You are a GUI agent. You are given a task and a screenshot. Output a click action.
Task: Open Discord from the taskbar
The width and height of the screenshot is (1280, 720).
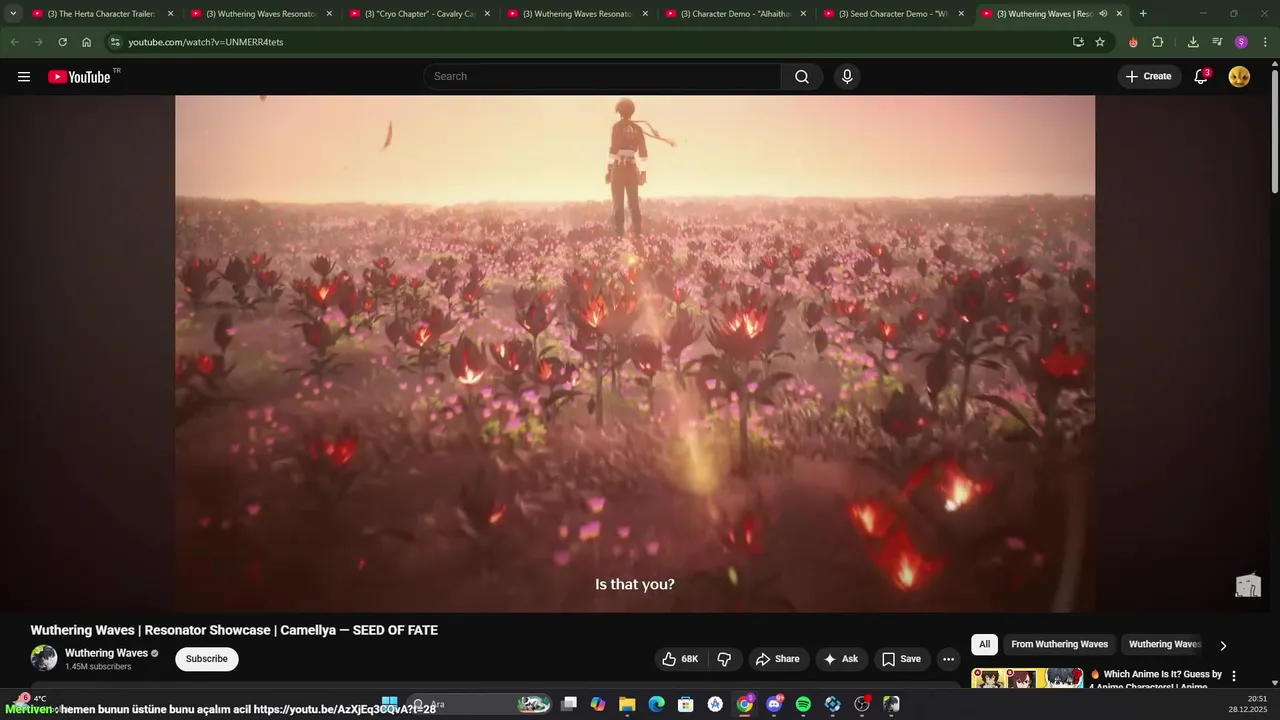click(774, 704)
